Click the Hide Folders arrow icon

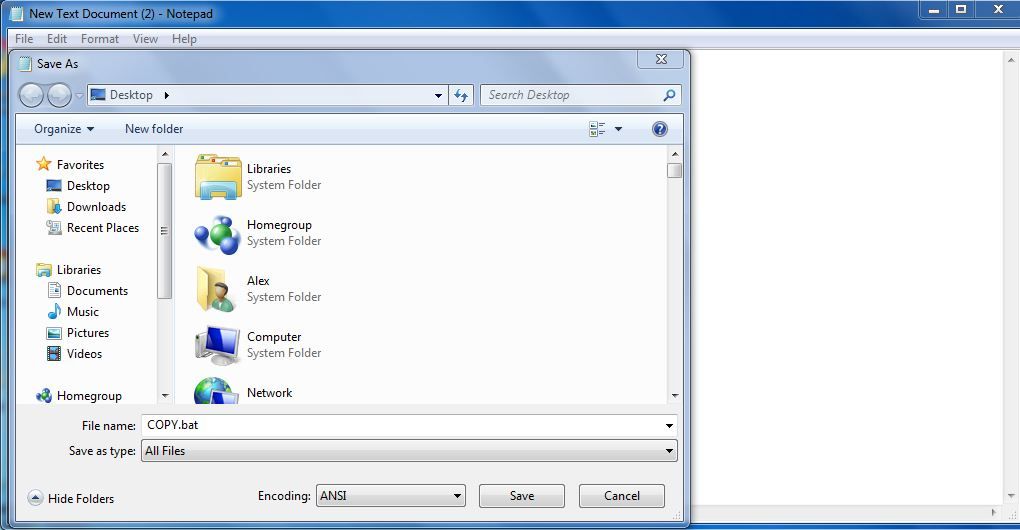point(35,498)
